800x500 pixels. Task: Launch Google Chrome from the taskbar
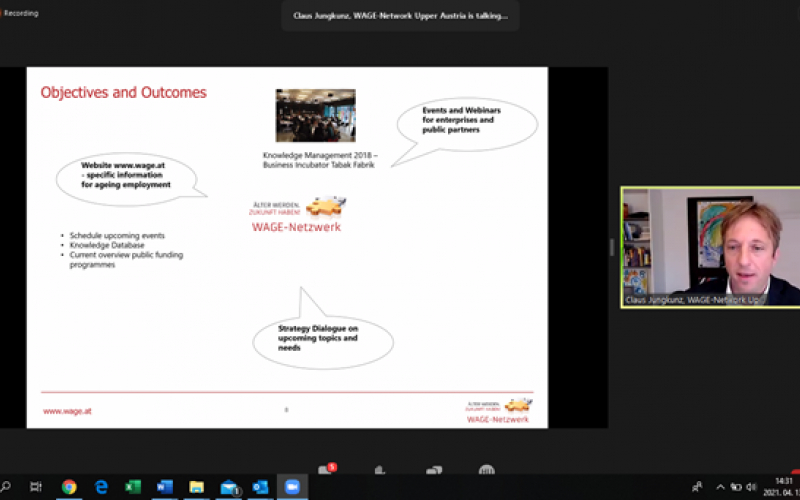pos(69,487)
